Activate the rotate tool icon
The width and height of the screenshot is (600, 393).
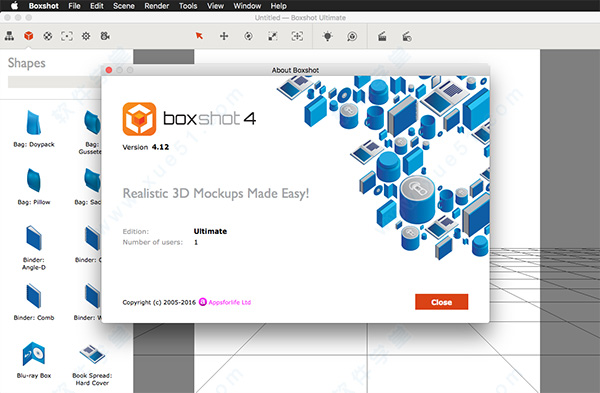click(248, 36)
